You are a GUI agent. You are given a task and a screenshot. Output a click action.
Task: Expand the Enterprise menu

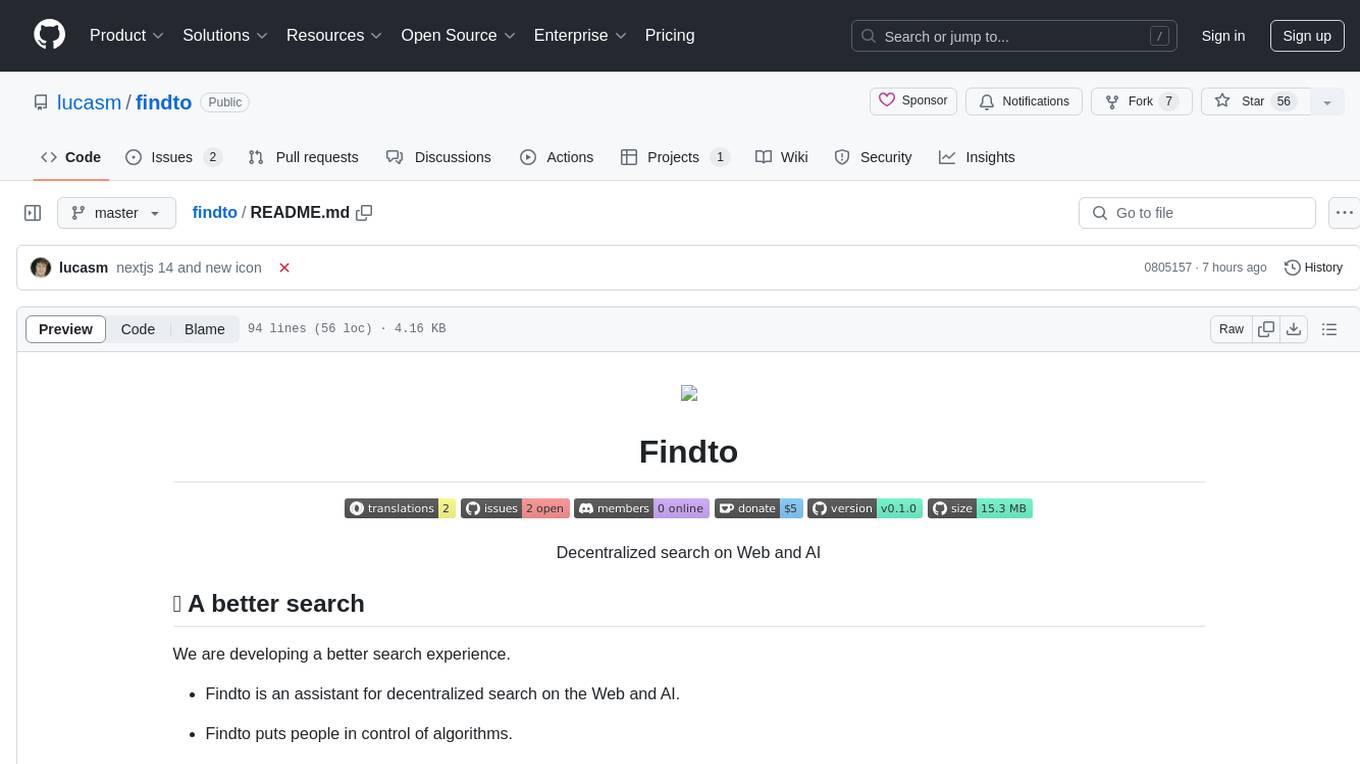coord(580,35)
